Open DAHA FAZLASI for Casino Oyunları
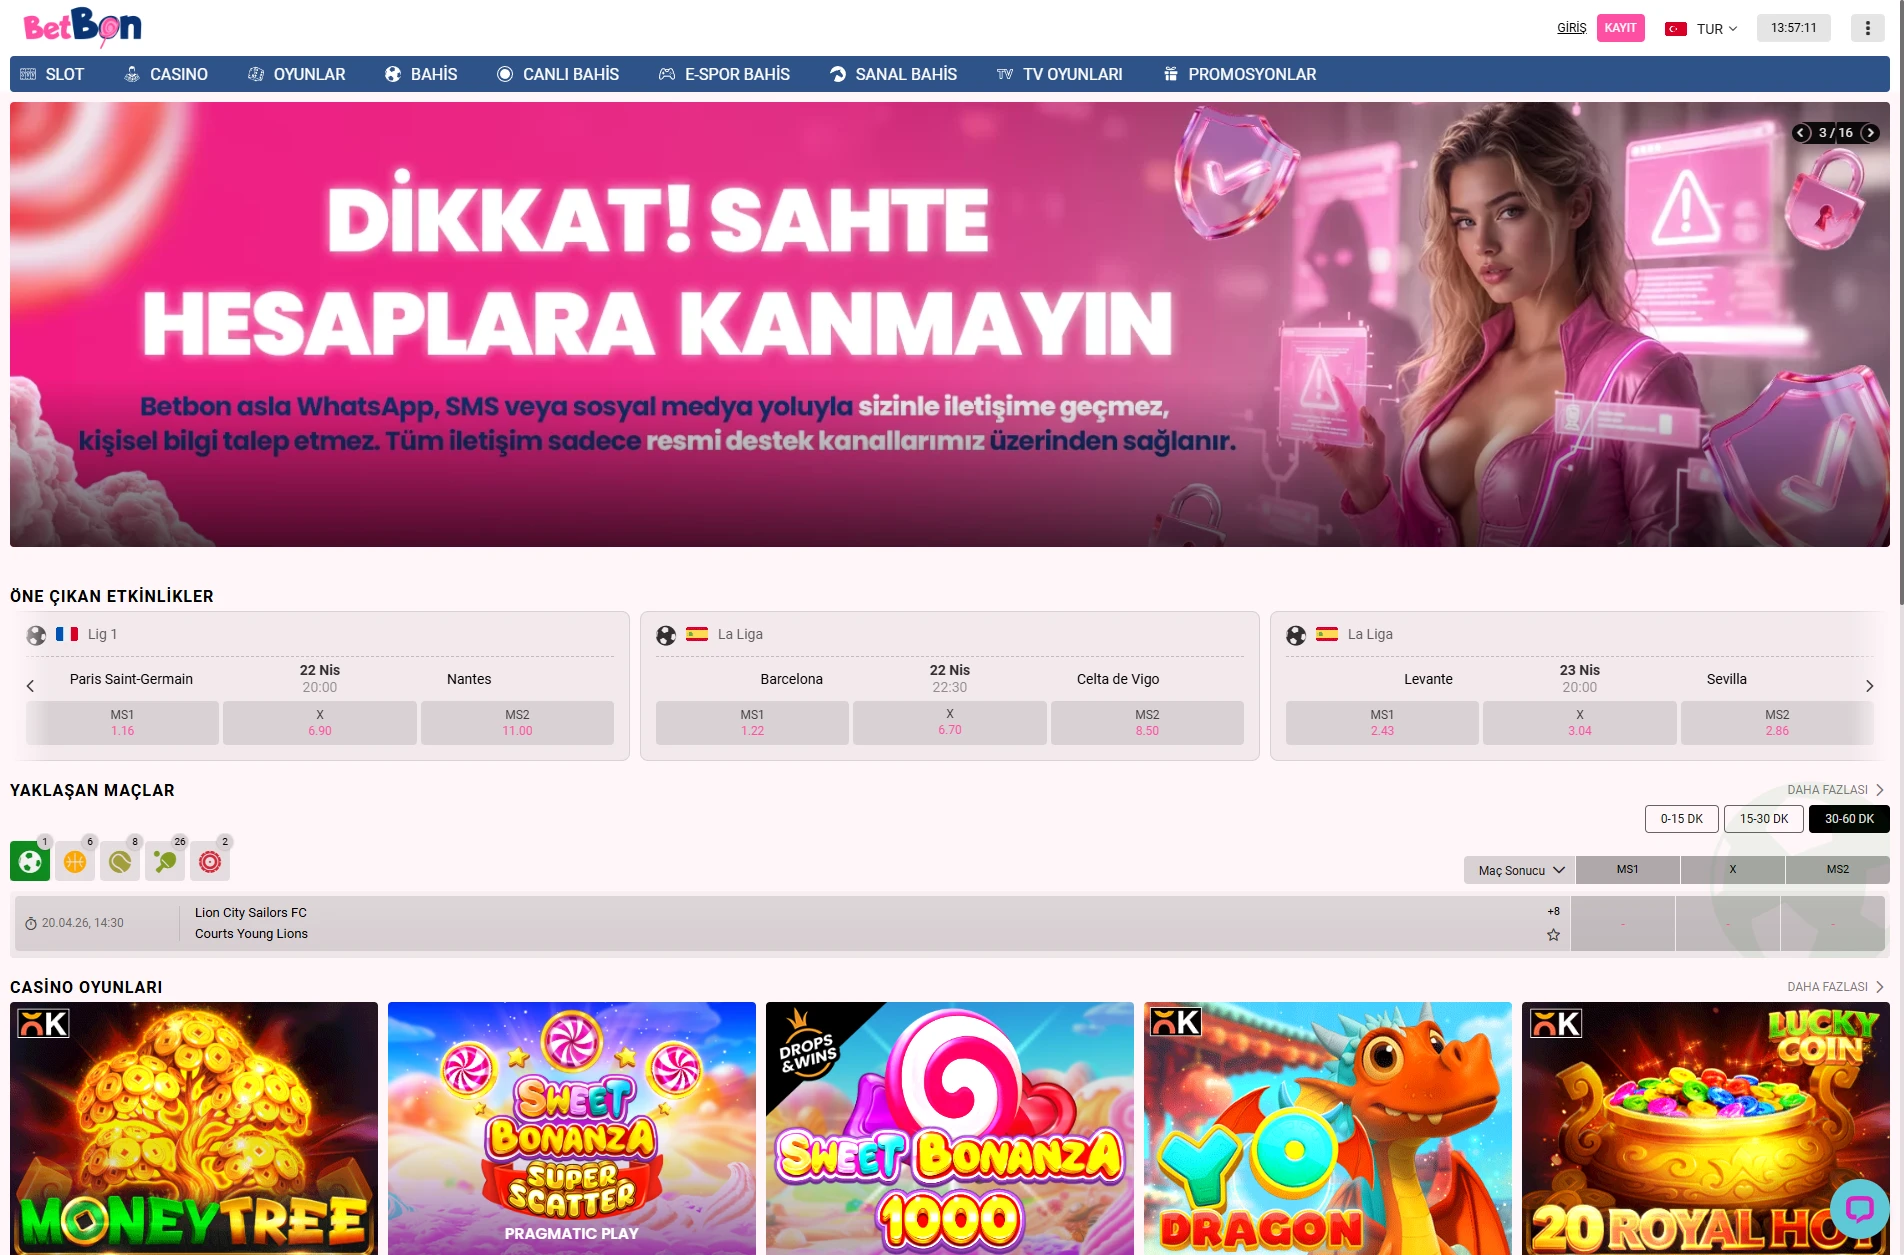The image size is (1904, 1255). pos(1835,987)
